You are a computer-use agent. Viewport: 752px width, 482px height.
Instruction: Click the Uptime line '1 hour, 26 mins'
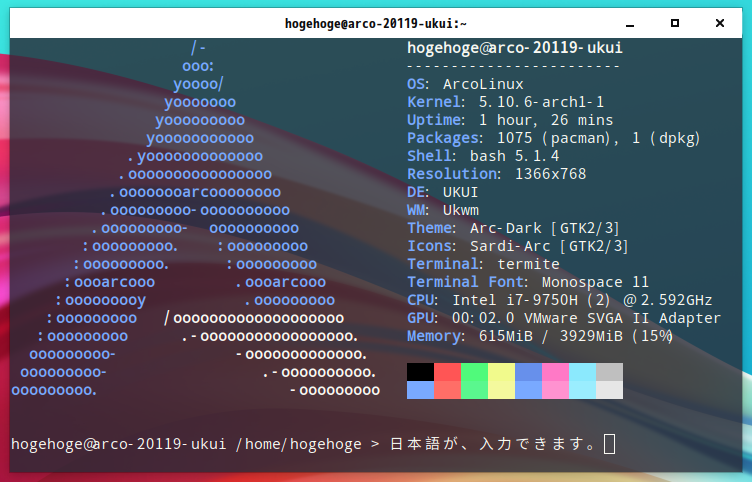point(510,120)
